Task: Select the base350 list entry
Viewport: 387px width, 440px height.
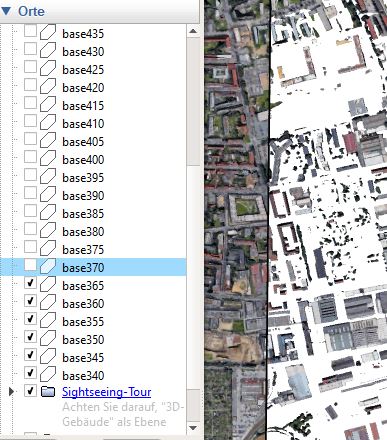Action: pos(83,340)
